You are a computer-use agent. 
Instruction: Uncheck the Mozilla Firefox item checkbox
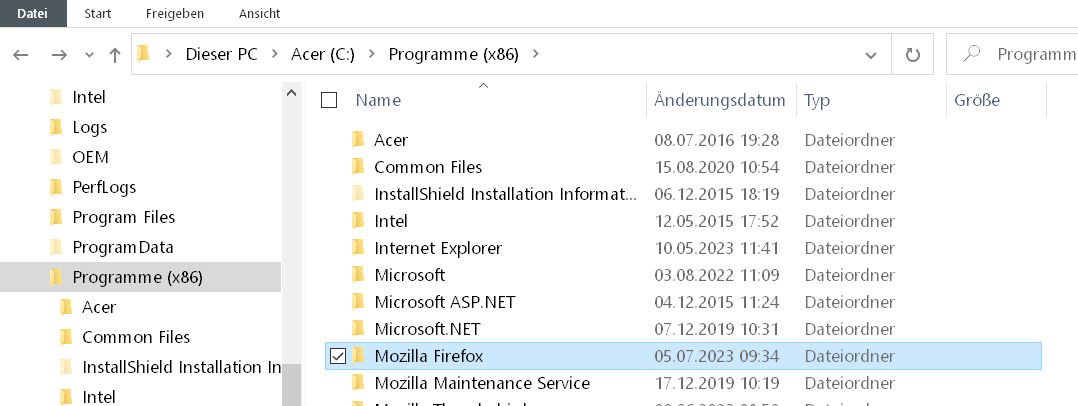(x=337, y=356)
